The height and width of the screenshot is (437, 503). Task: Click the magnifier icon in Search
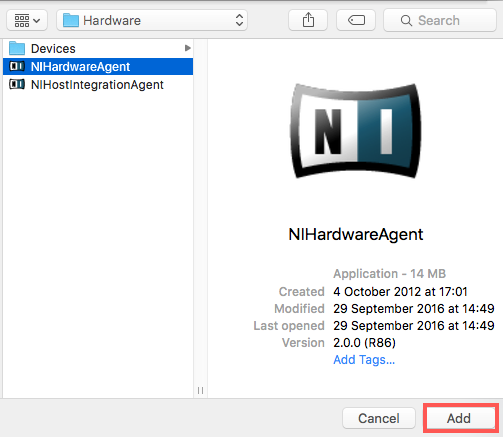click(x=406, y=20)
